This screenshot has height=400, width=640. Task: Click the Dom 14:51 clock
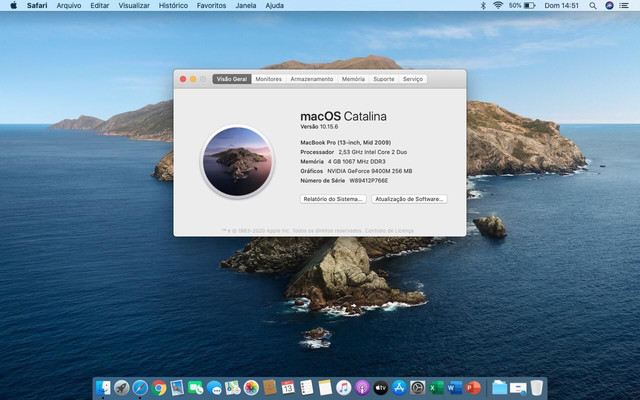[561, 6]
